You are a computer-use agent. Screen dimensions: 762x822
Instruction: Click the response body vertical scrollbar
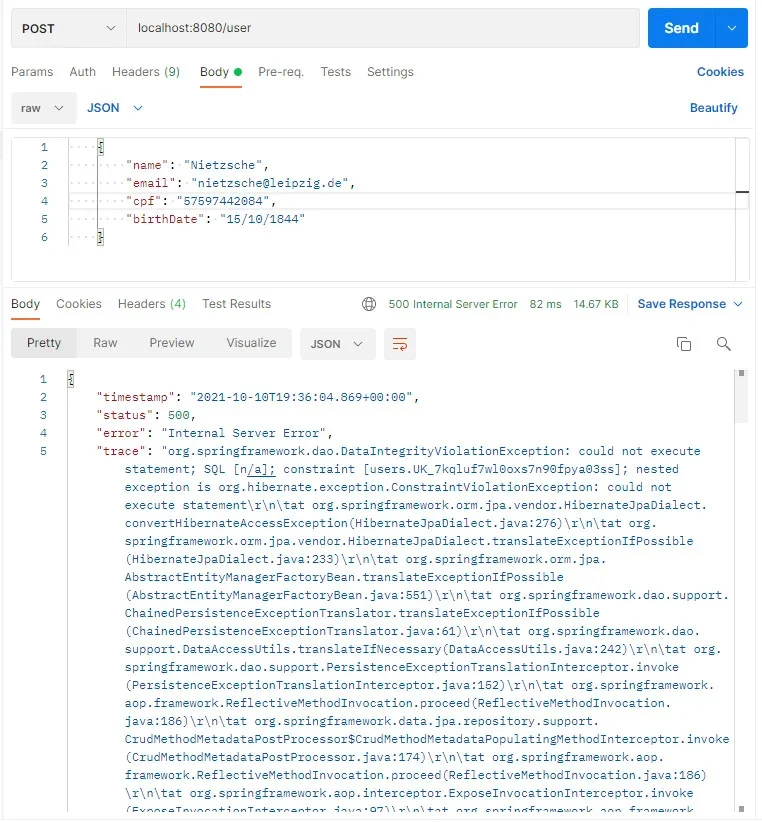[741, 397]
